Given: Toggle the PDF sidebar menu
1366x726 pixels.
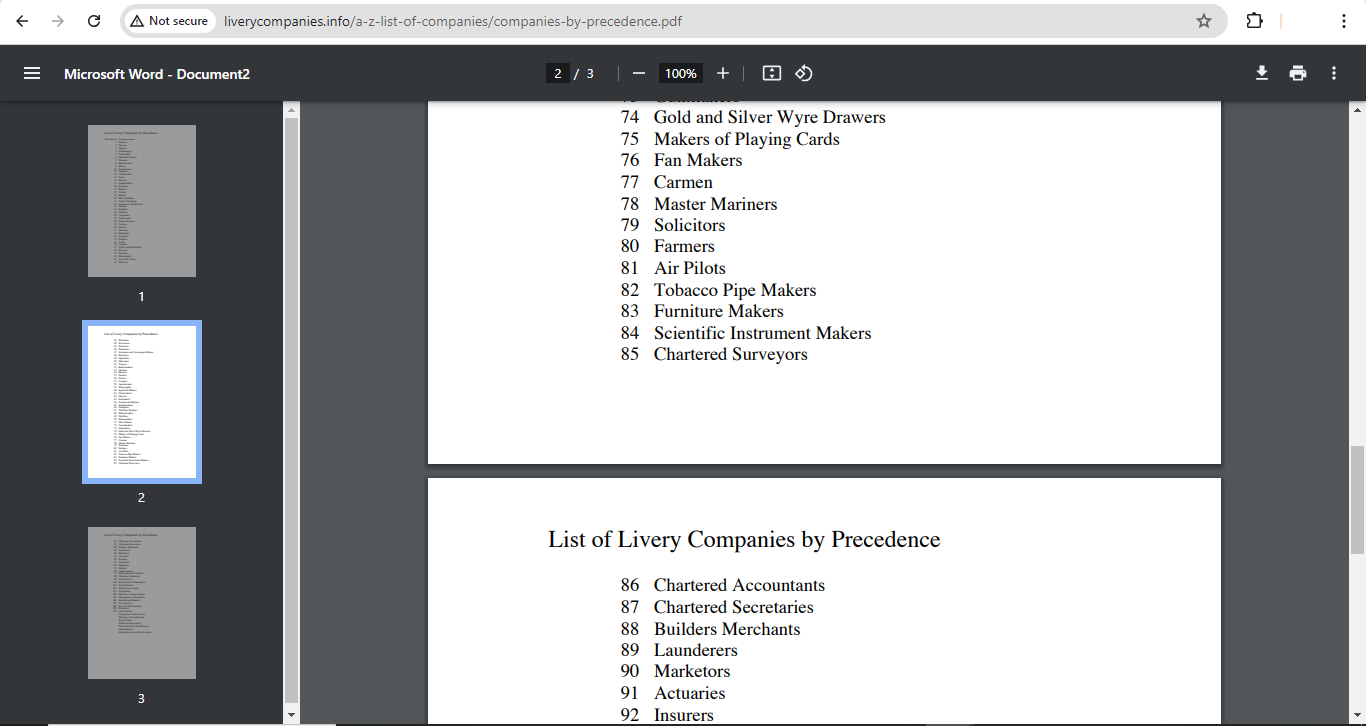Looking at the screenshot, I should (32, 73).
